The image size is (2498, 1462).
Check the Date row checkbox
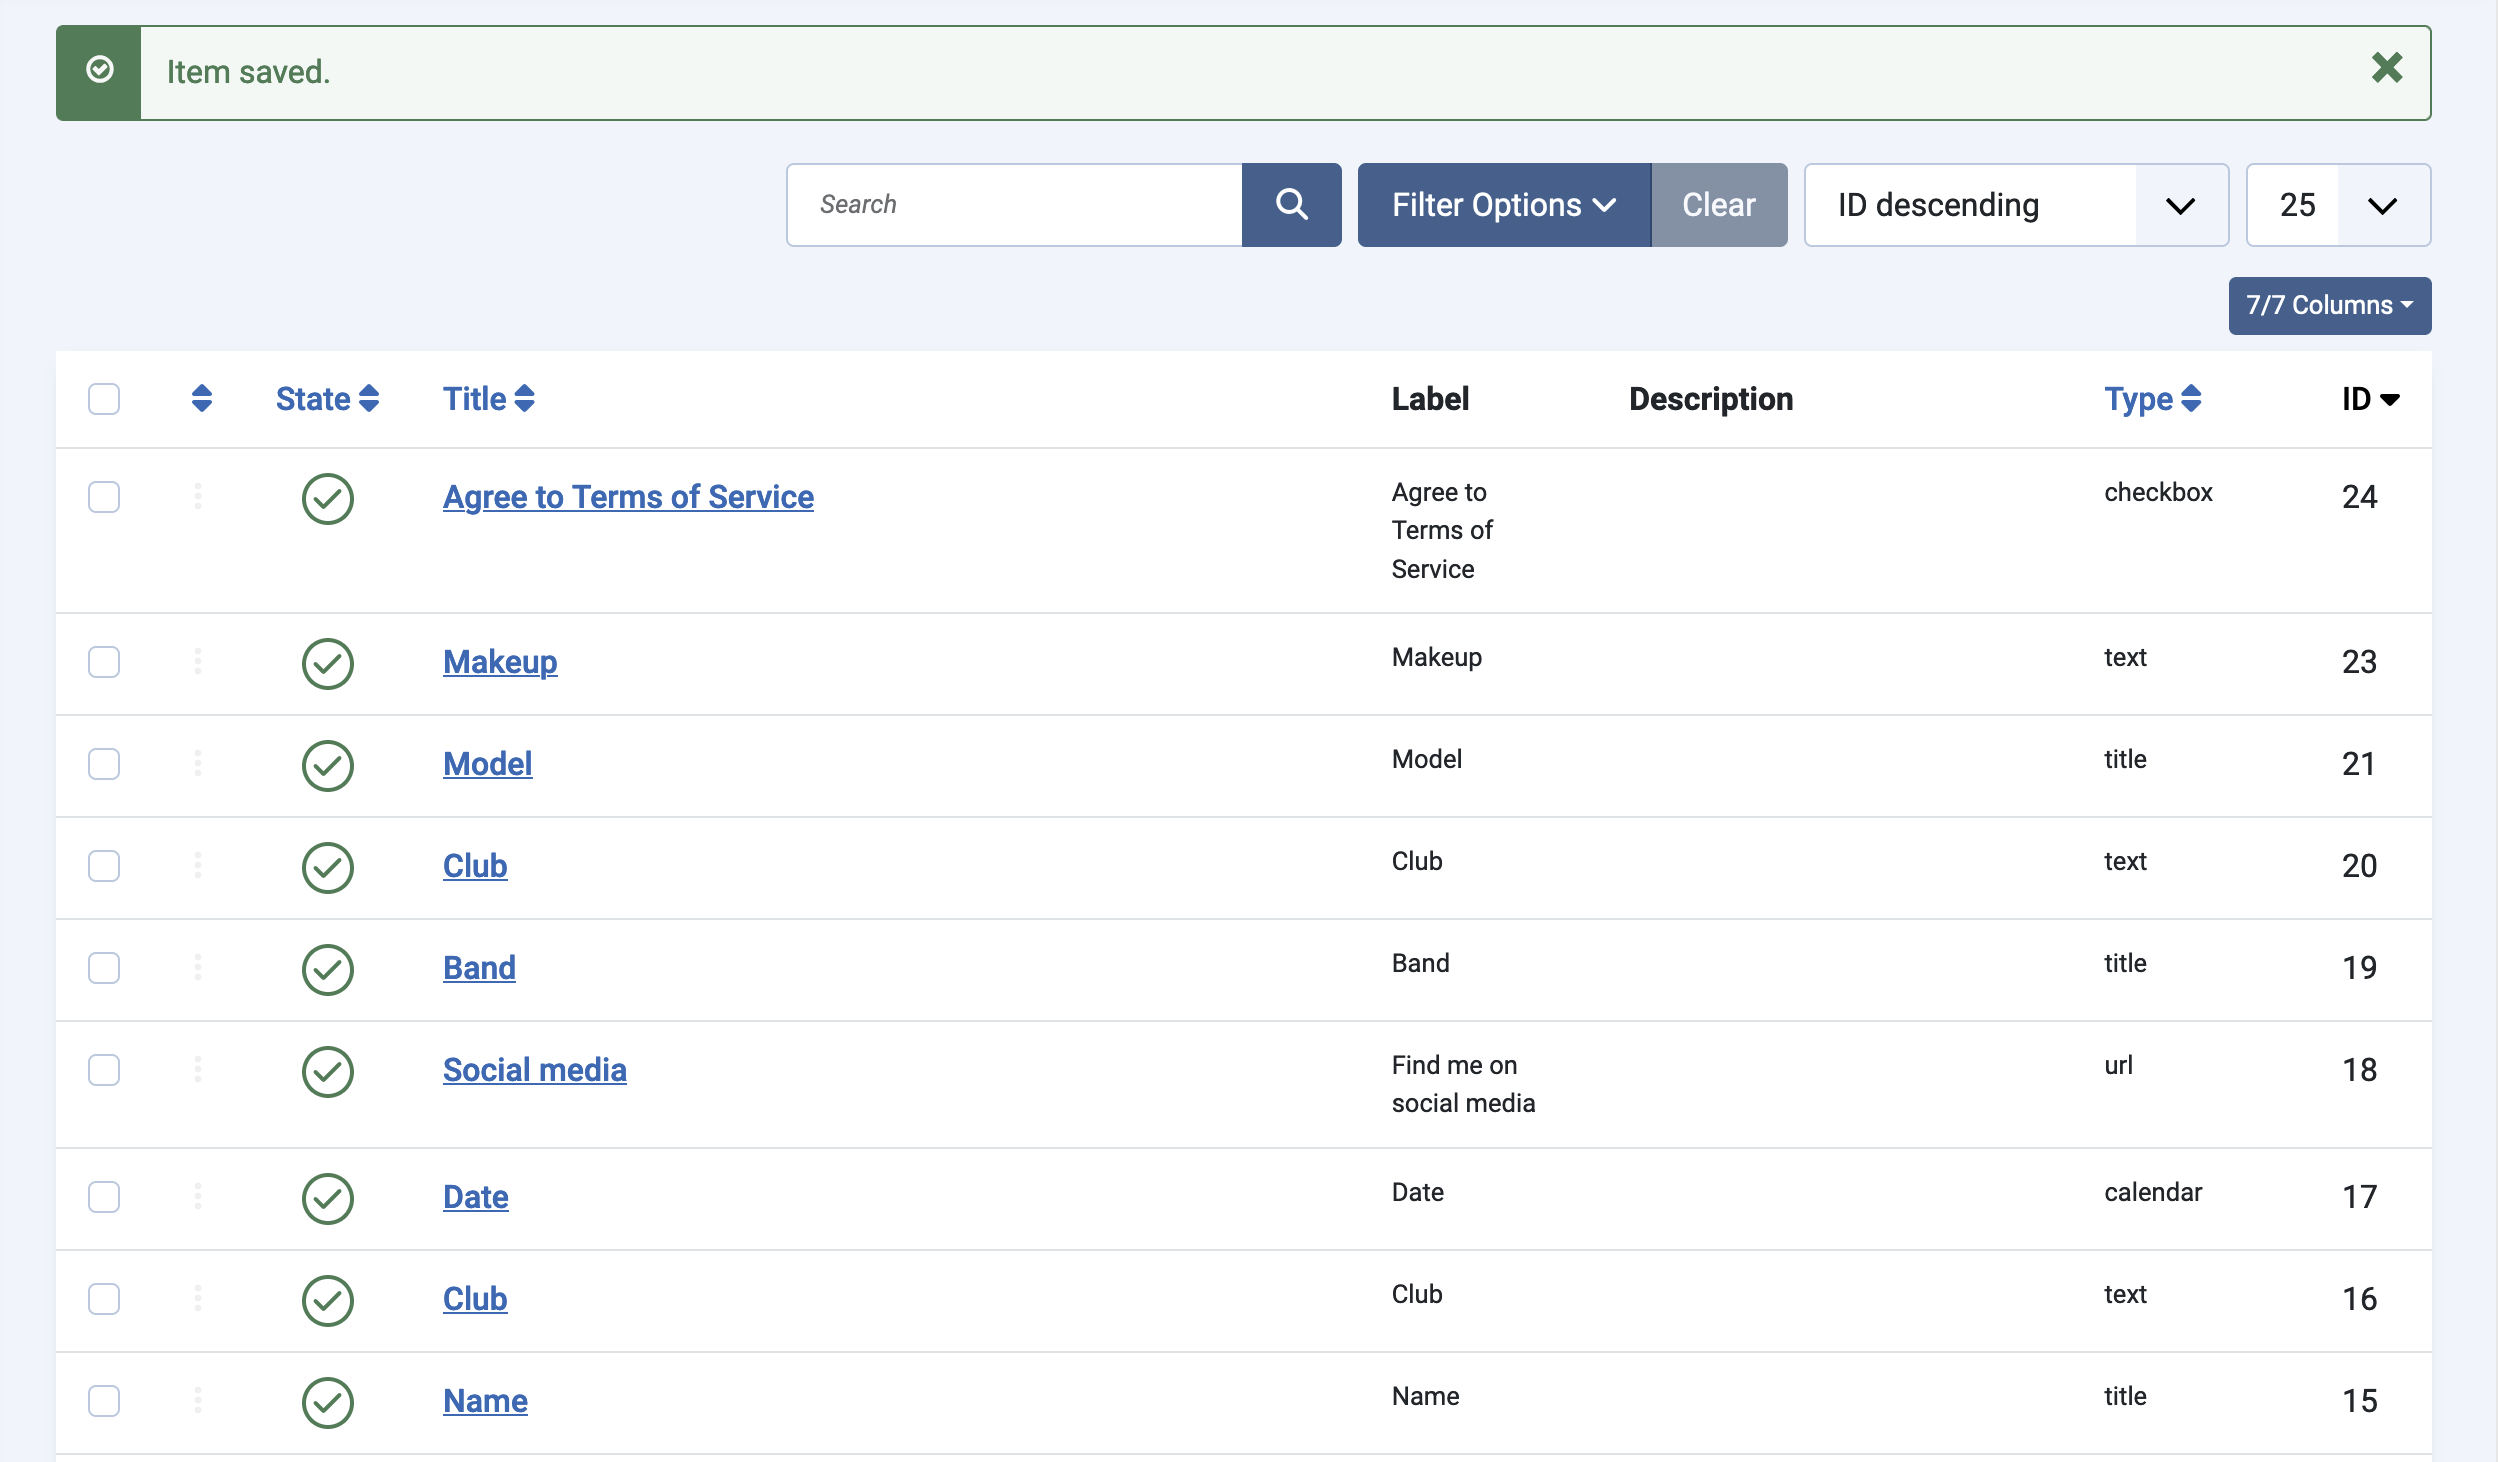(x=104, y=1197)
